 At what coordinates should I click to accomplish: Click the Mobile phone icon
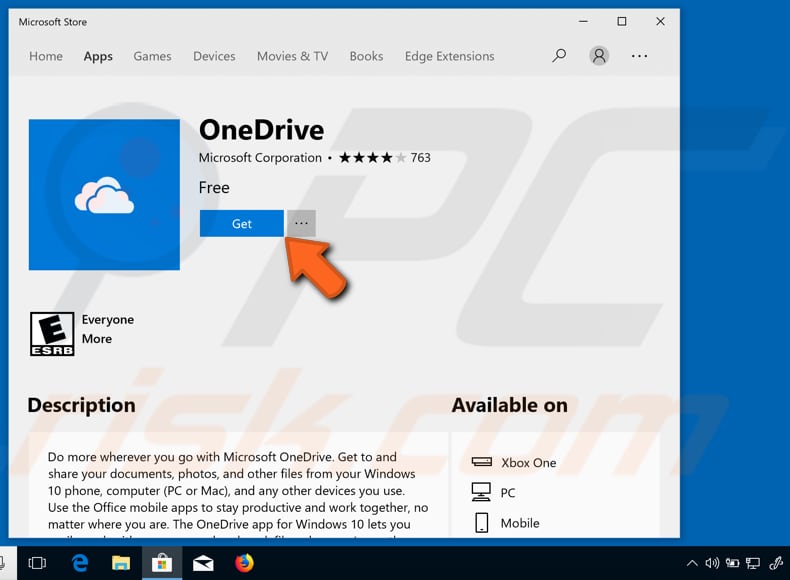pos(482,523)
